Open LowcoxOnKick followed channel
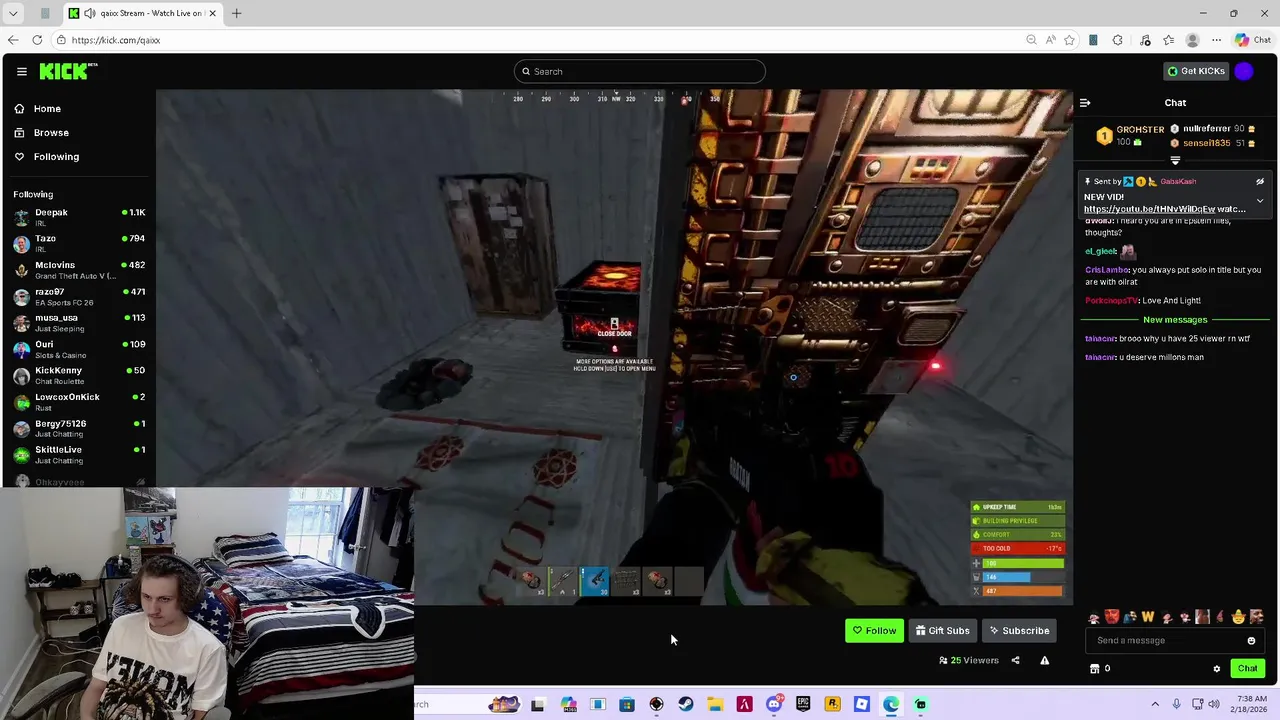The width and height of the screenshot is (1280, 720). click(77, 402)
